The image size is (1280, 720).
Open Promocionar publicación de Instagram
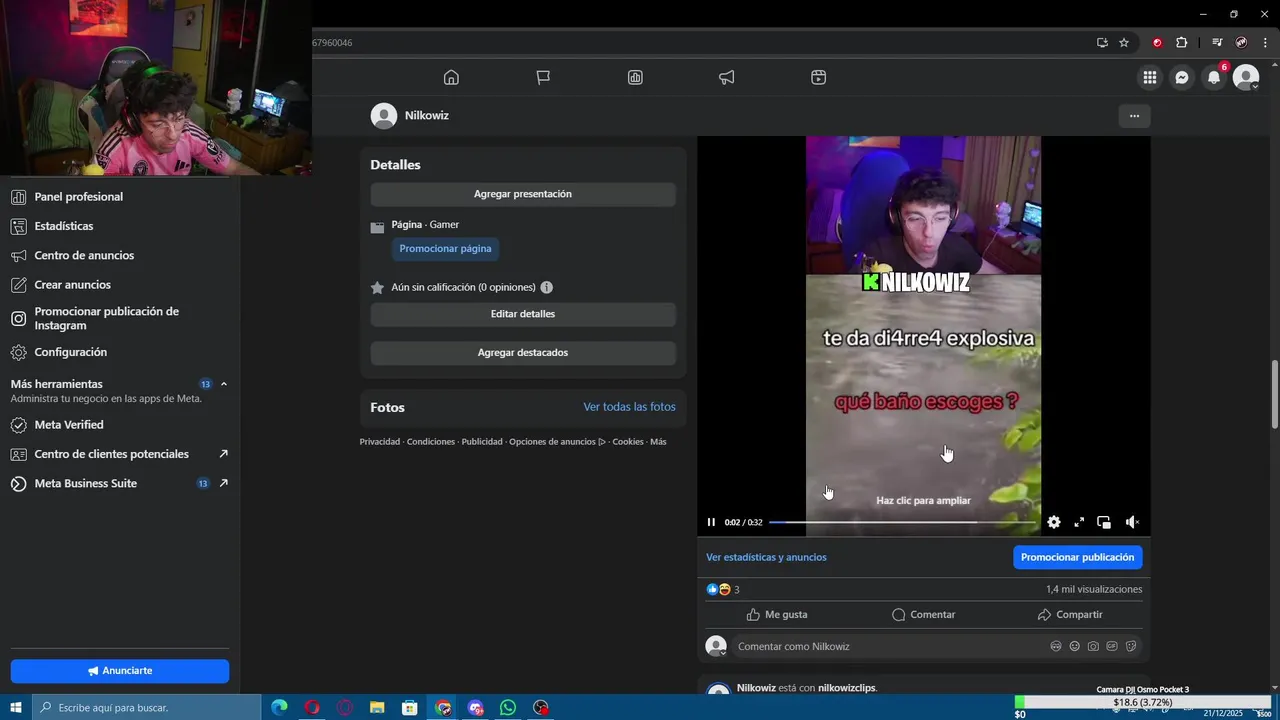pyautogui.click(x=120, y=318)
